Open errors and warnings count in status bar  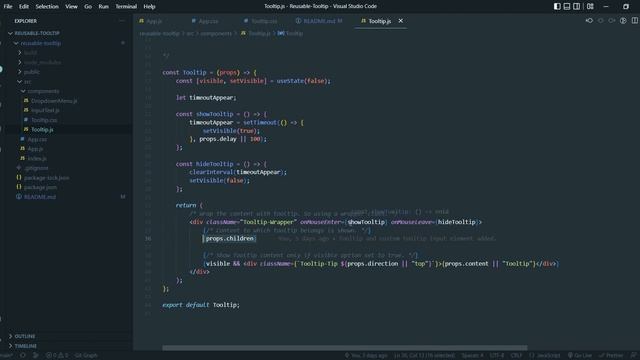(57, 356)
